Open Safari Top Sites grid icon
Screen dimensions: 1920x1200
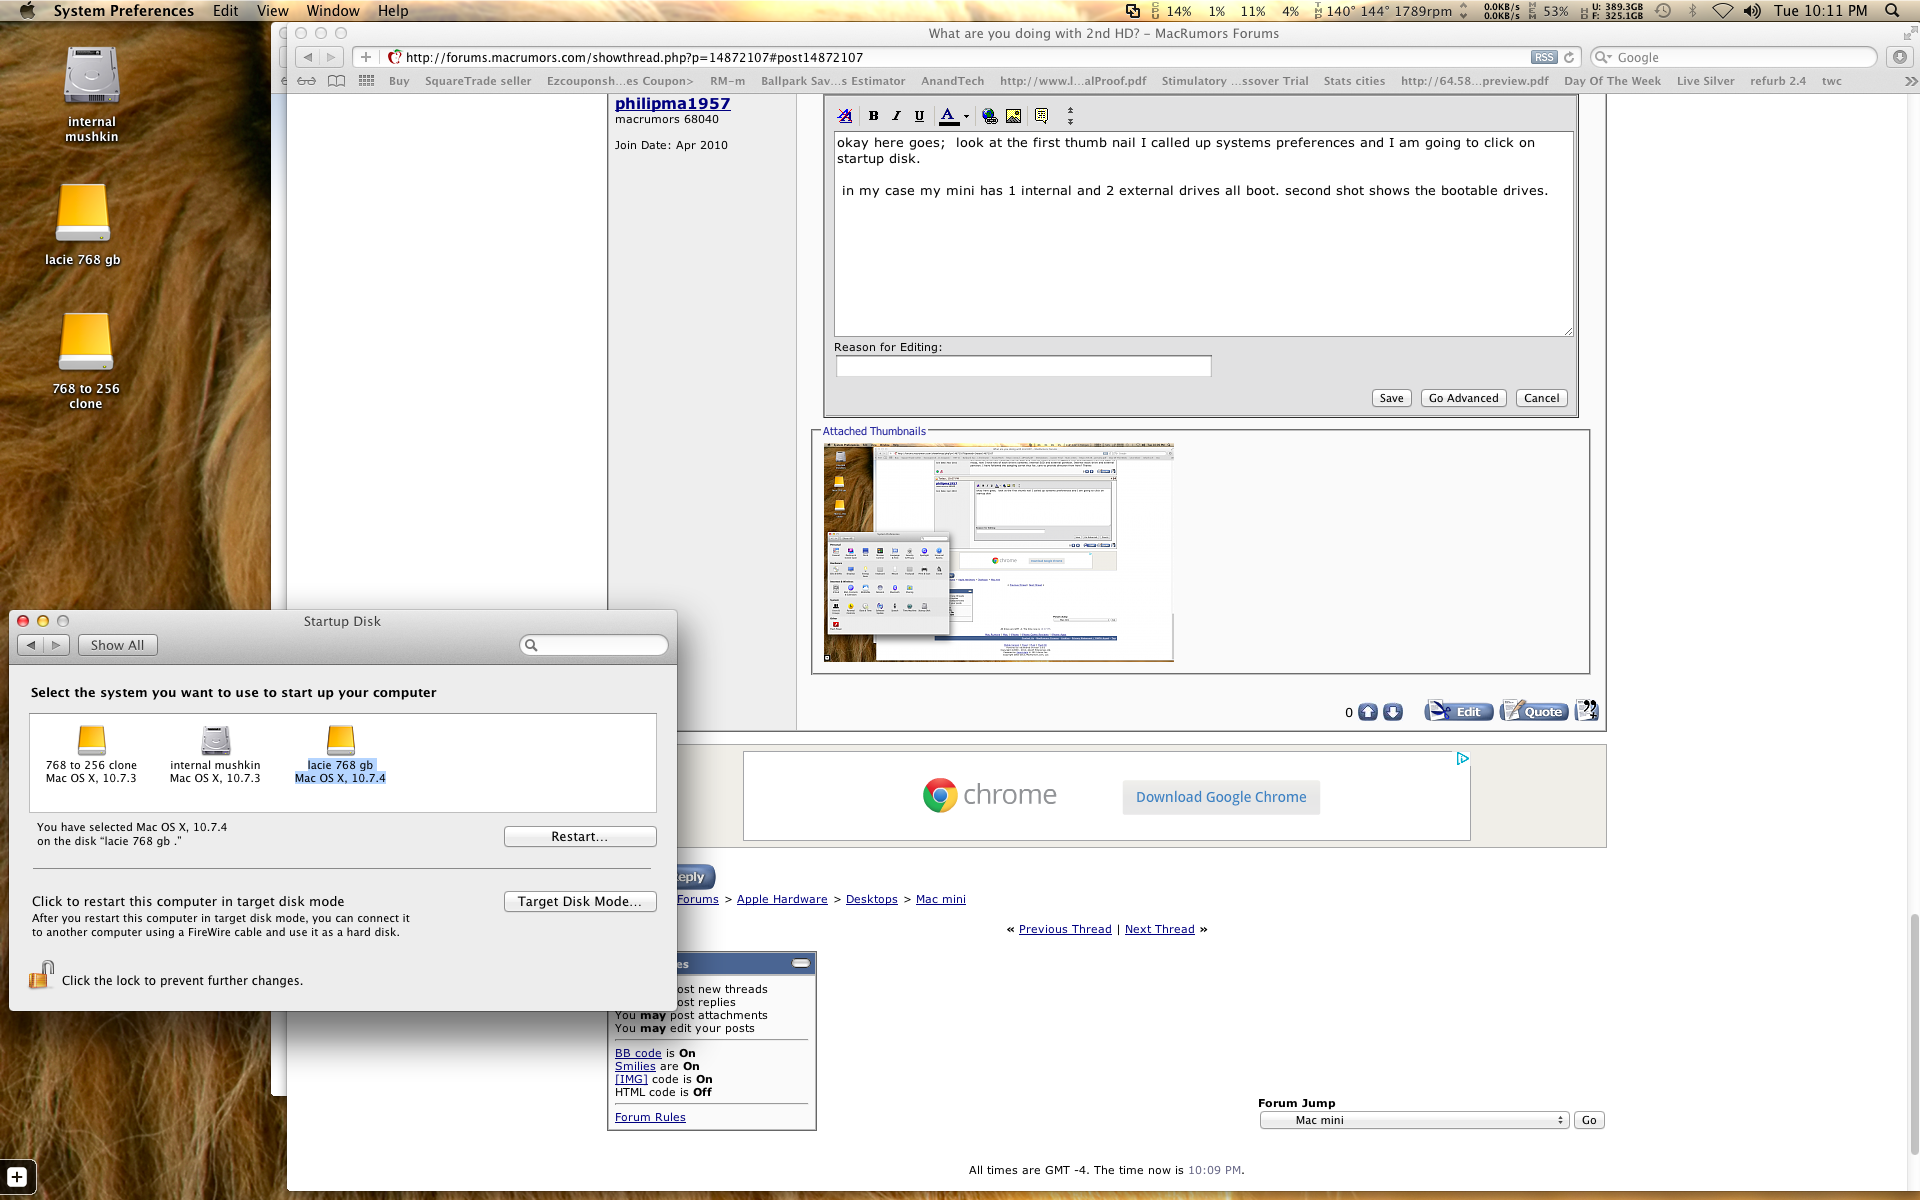(367, 81)
